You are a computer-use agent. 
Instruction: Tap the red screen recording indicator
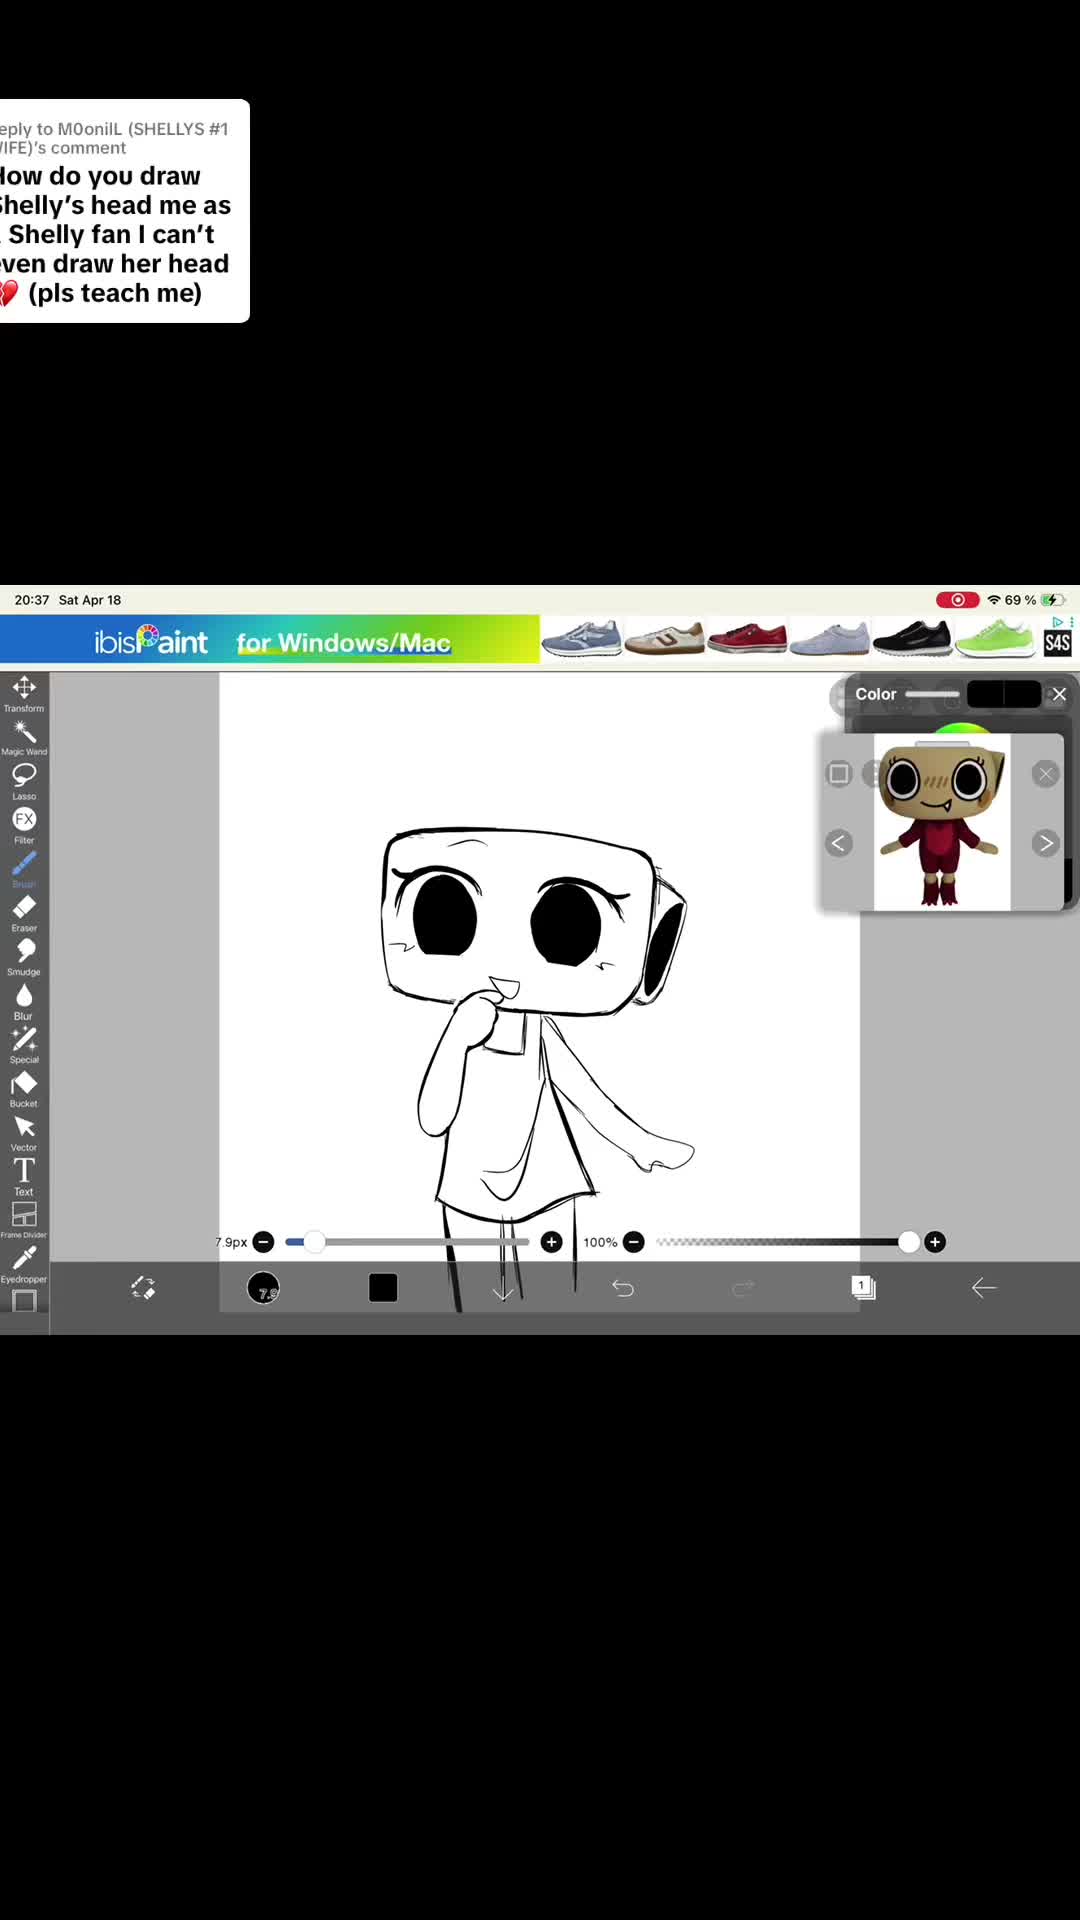957,600
